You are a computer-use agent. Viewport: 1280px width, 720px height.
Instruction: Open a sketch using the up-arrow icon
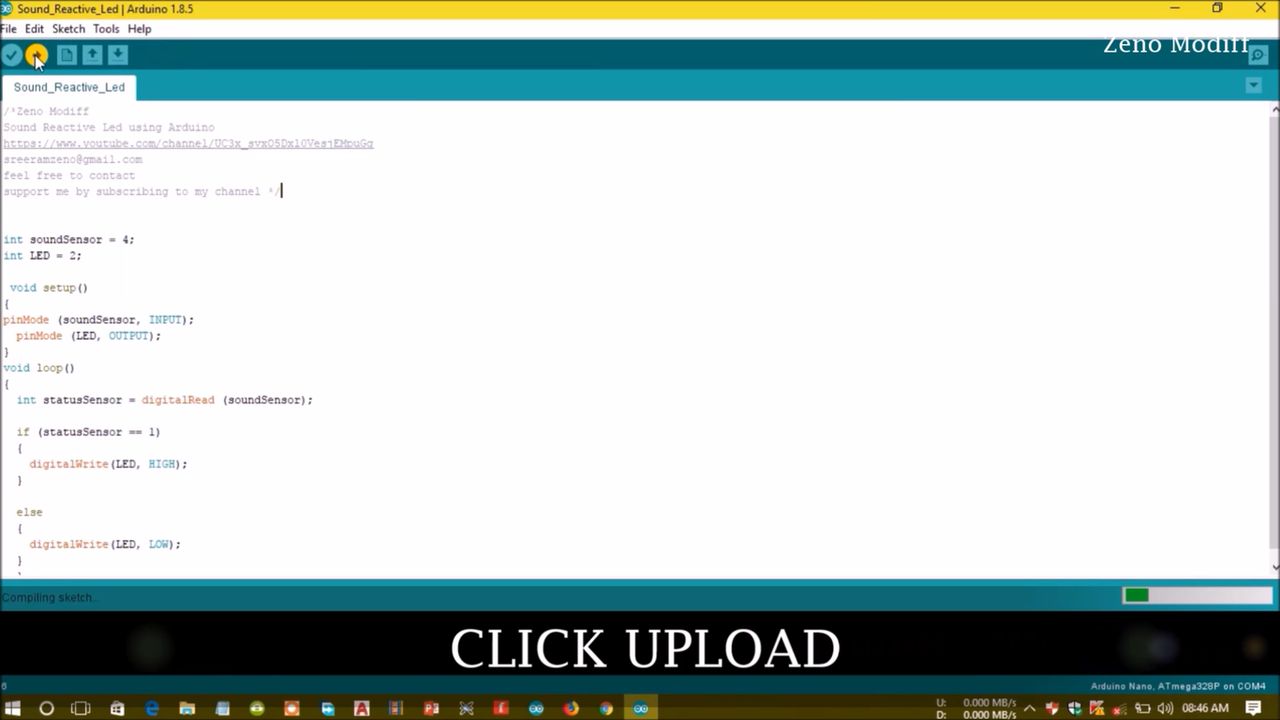[92, 55]
